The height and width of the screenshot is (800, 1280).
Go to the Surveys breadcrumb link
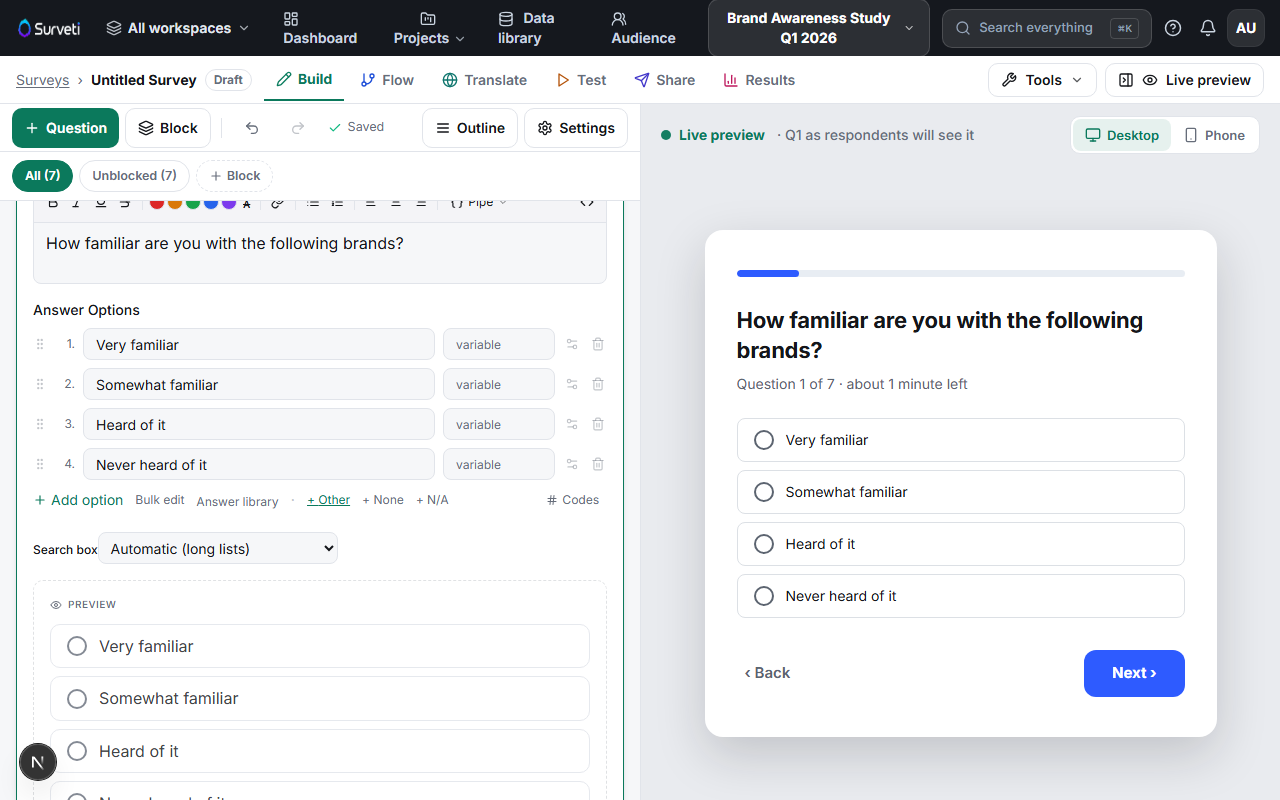click(x=43, y=80)
